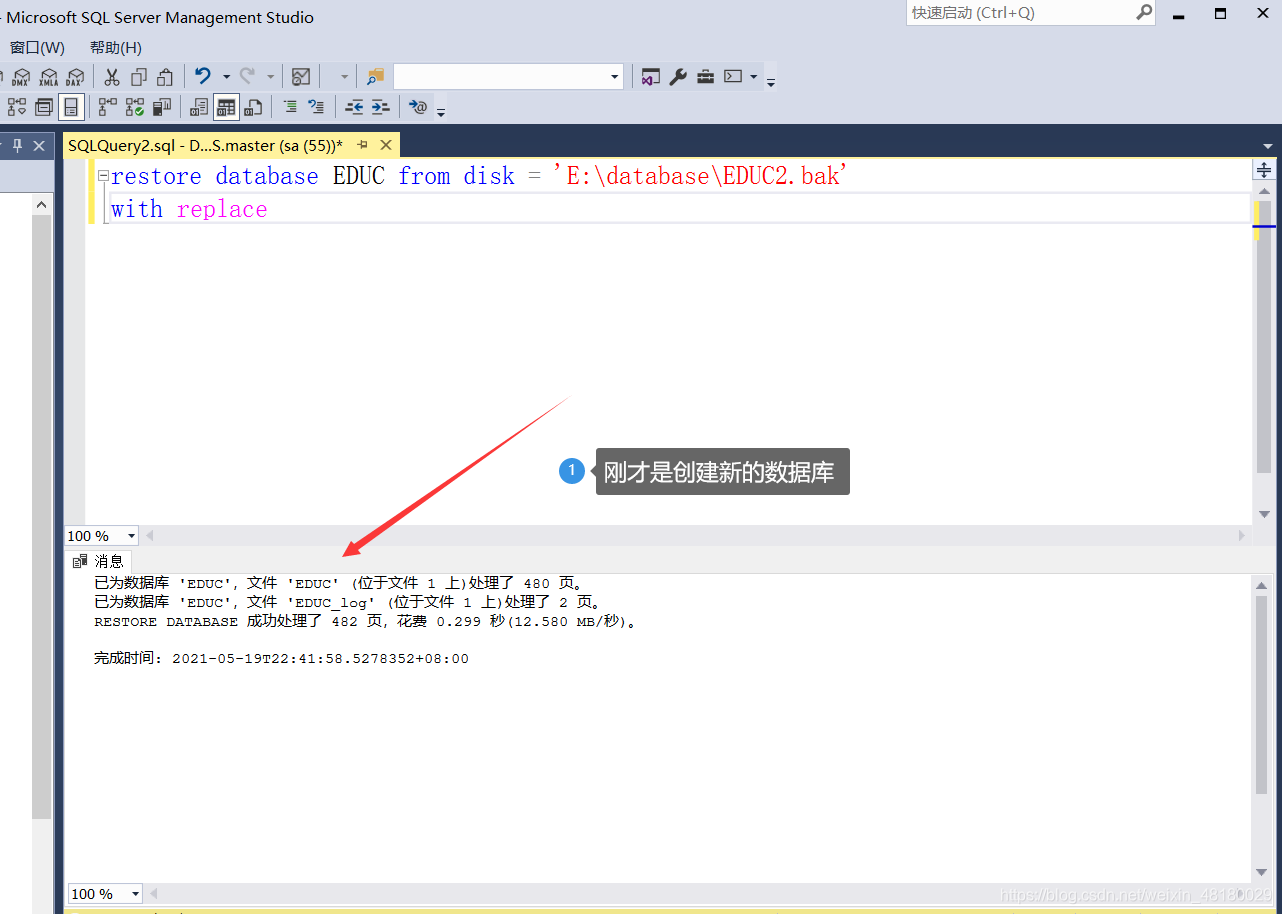Pin the SQLQuery2.sql tab
The image size is (1282, 914).
pos(362,145)
